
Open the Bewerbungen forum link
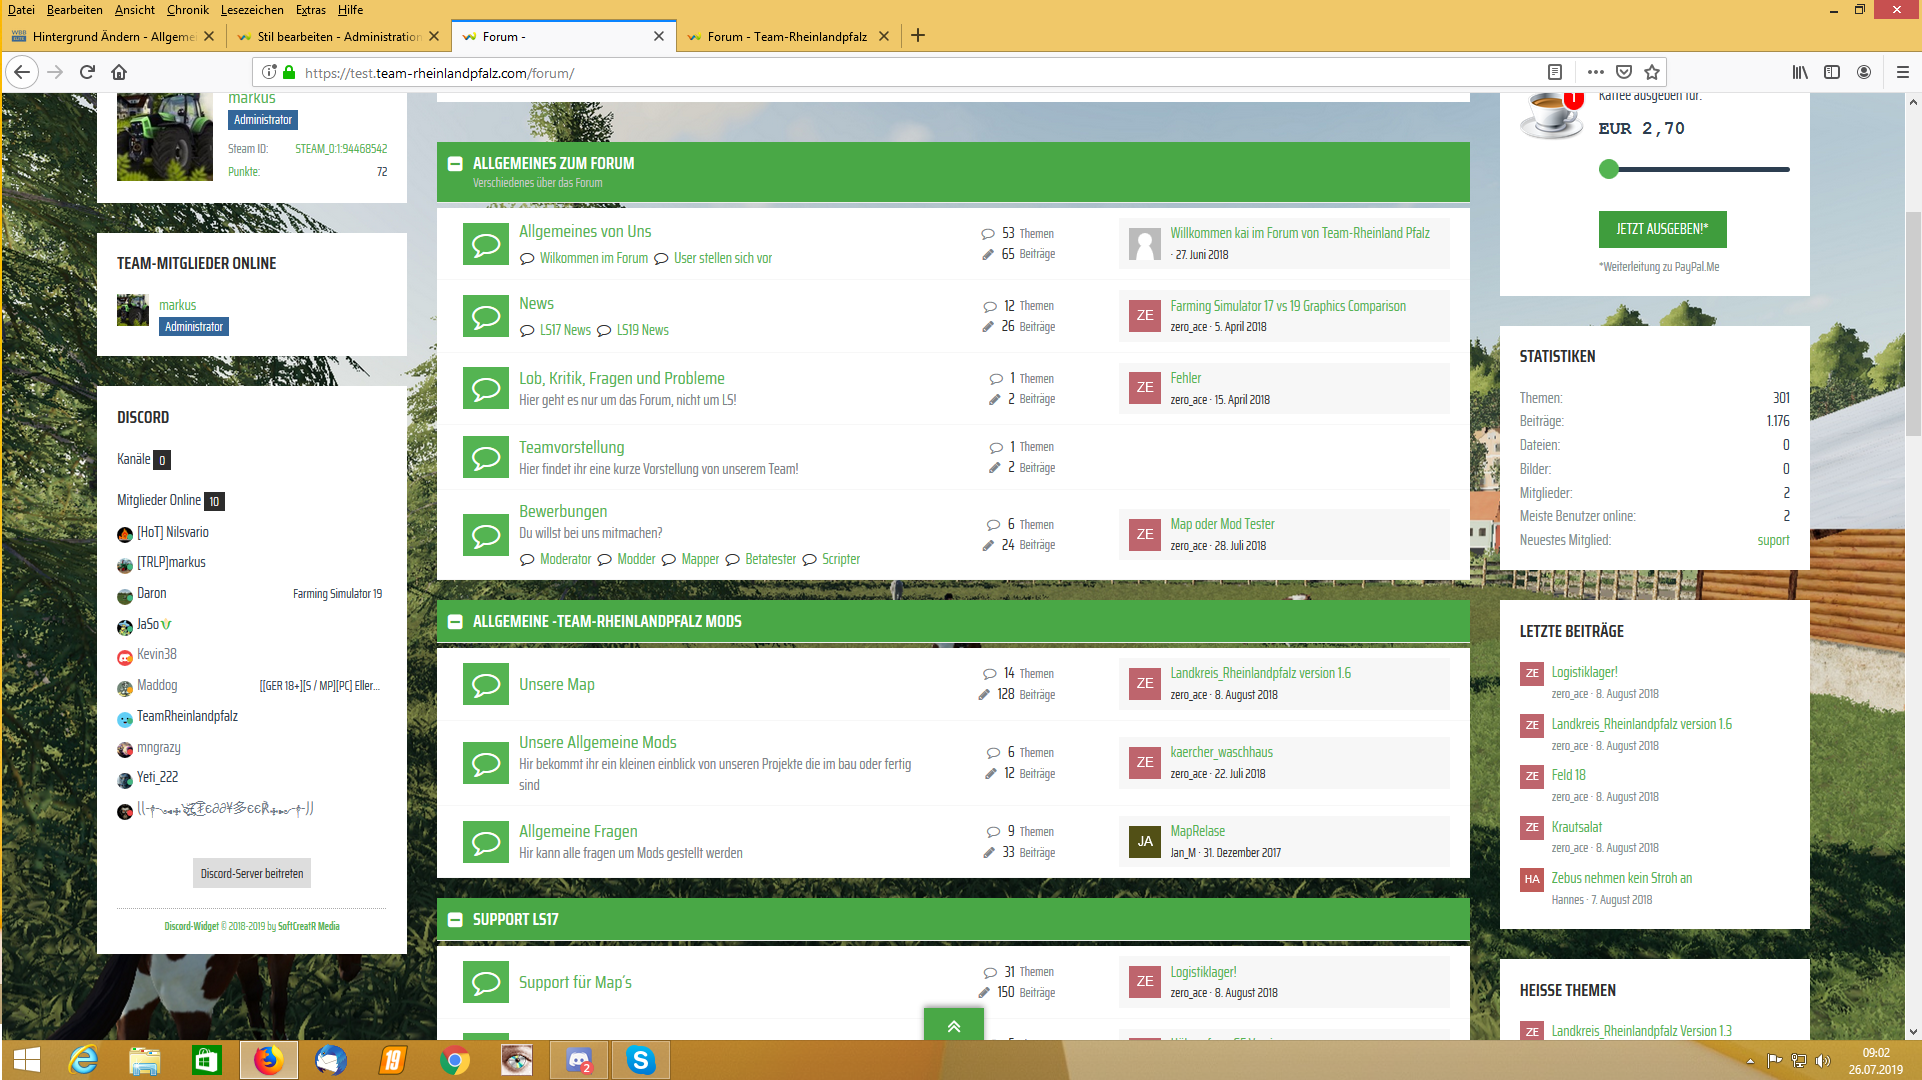tap(563, 511)
